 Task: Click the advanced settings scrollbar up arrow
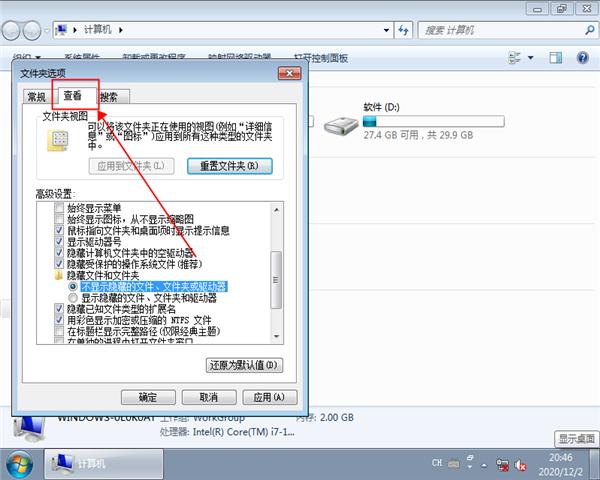coord(276,209)
